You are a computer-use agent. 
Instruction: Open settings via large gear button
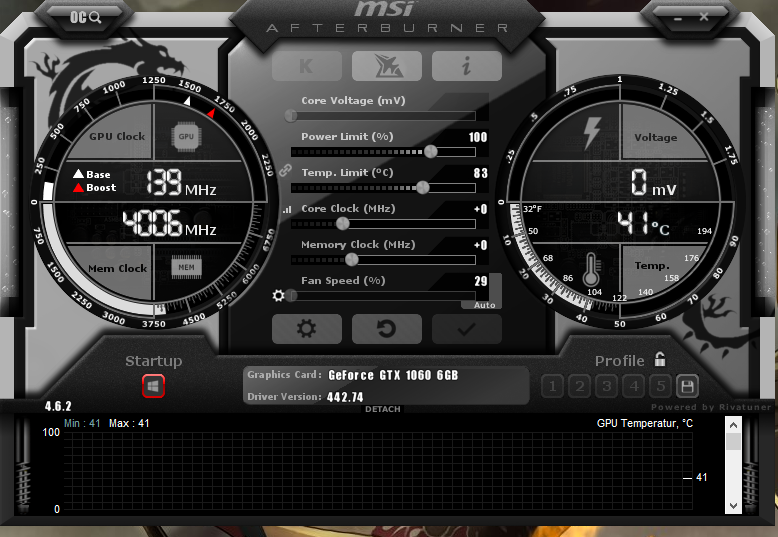(307, 329)
